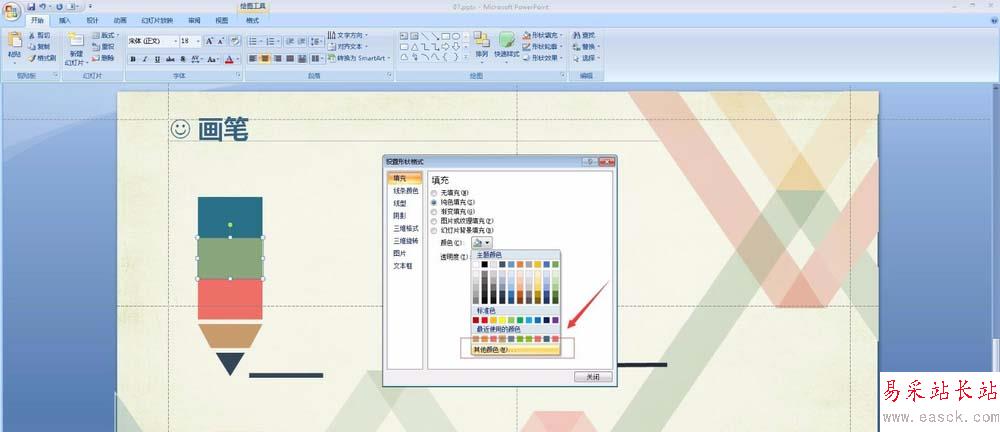Click the Italic (I) formatting icon
This screenshot has height=432, width=1000.
[145, 59]
